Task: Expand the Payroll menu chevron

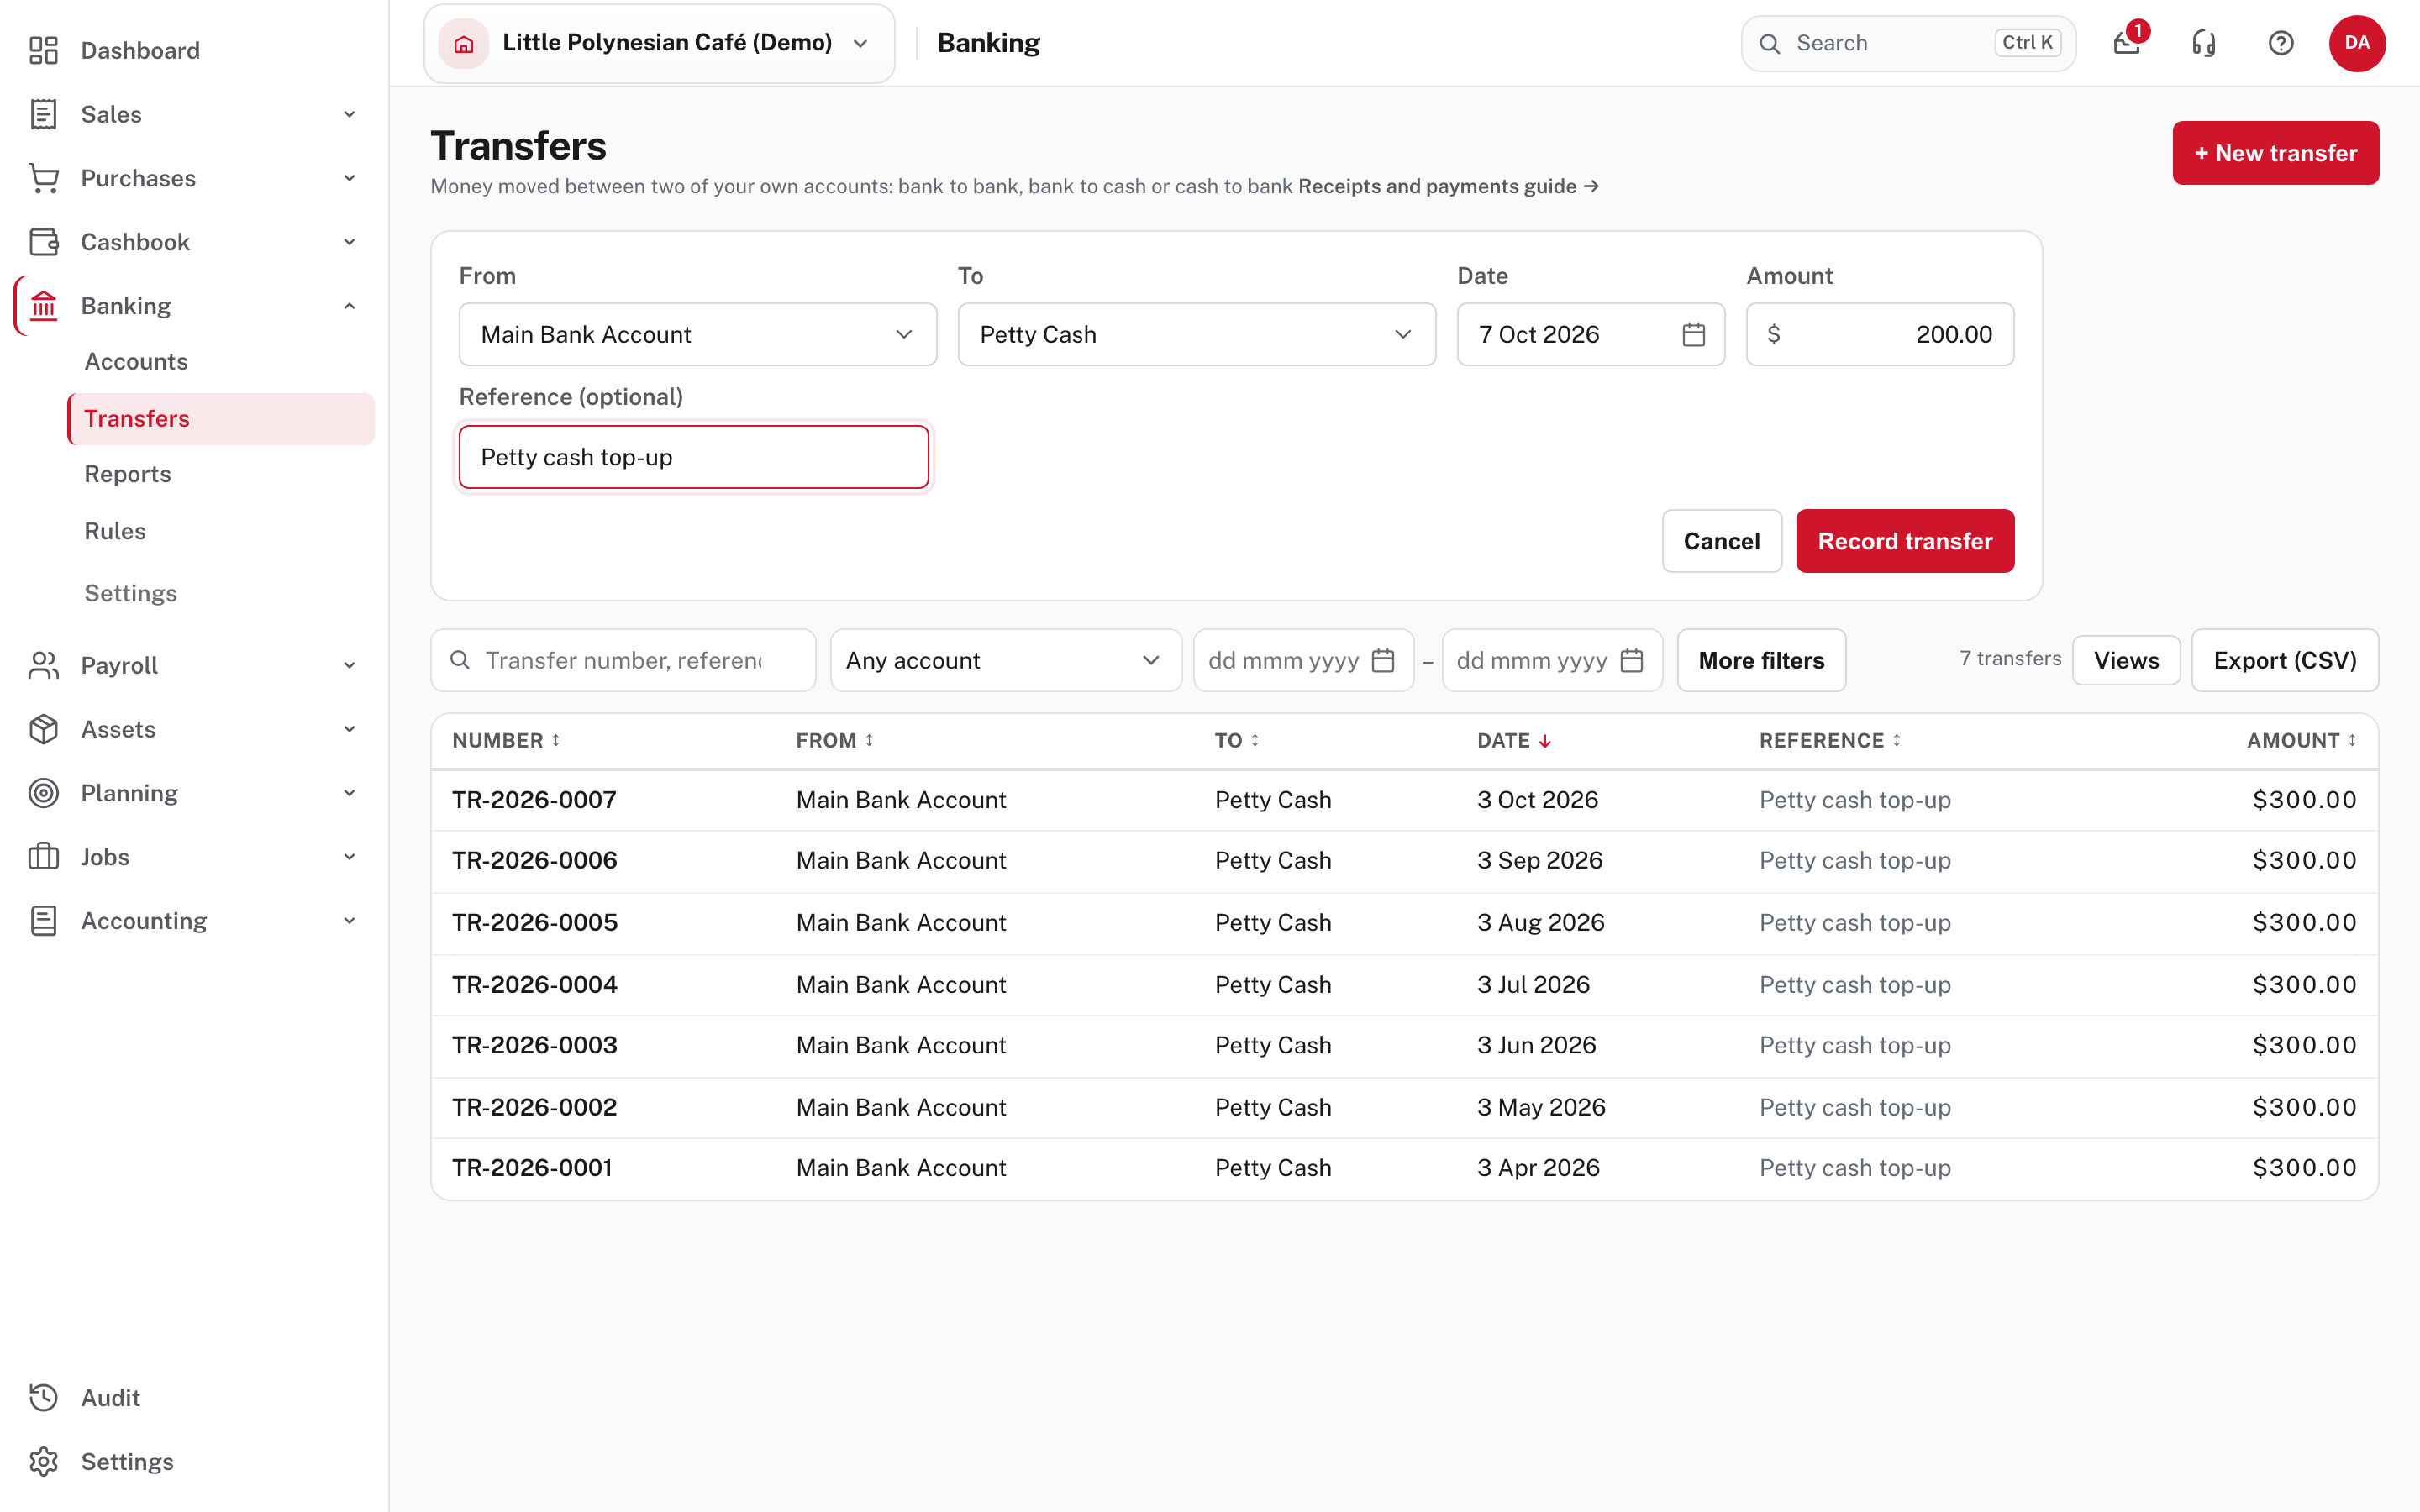Action: click(x=349, y=665)
